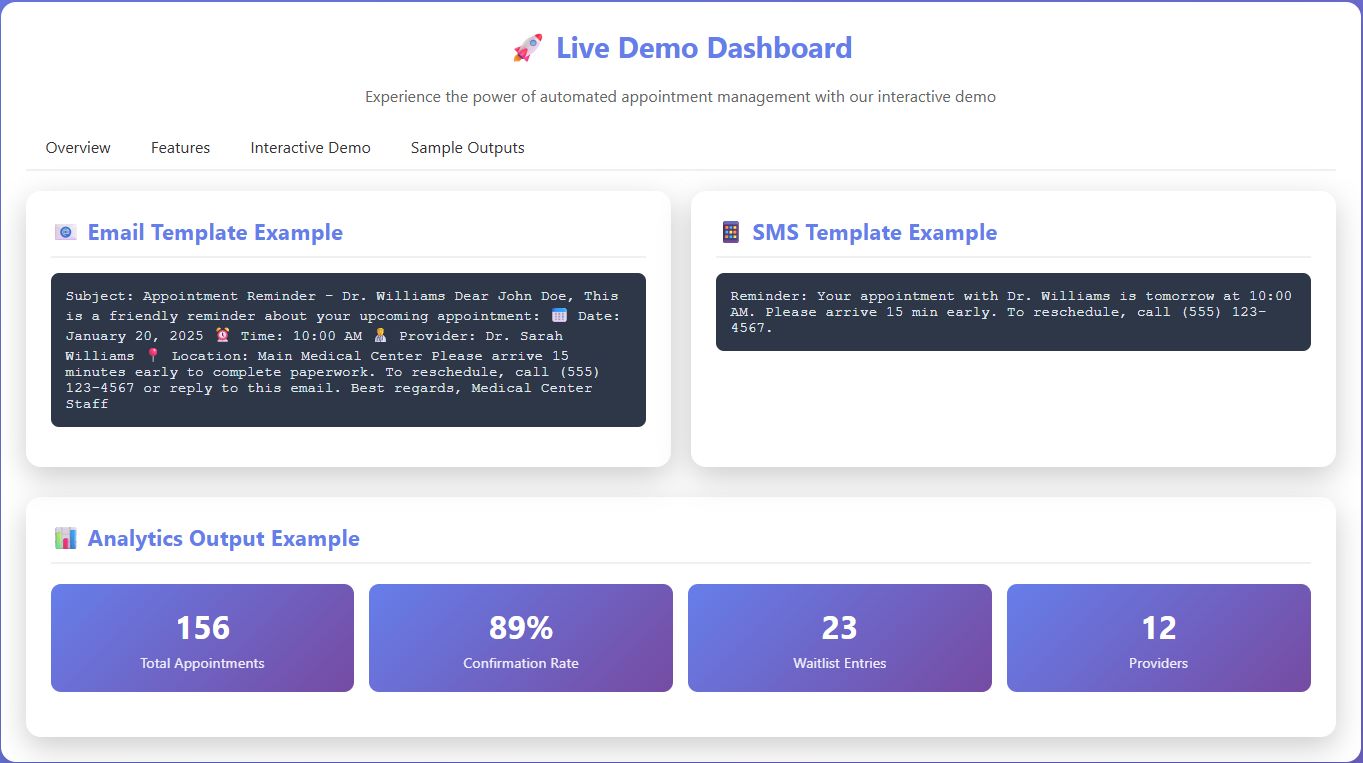Image resolution: width=1363 pixels, height=763 pixels.
Task: Select the Providers card showing 12
Action: pos(1158,638)
